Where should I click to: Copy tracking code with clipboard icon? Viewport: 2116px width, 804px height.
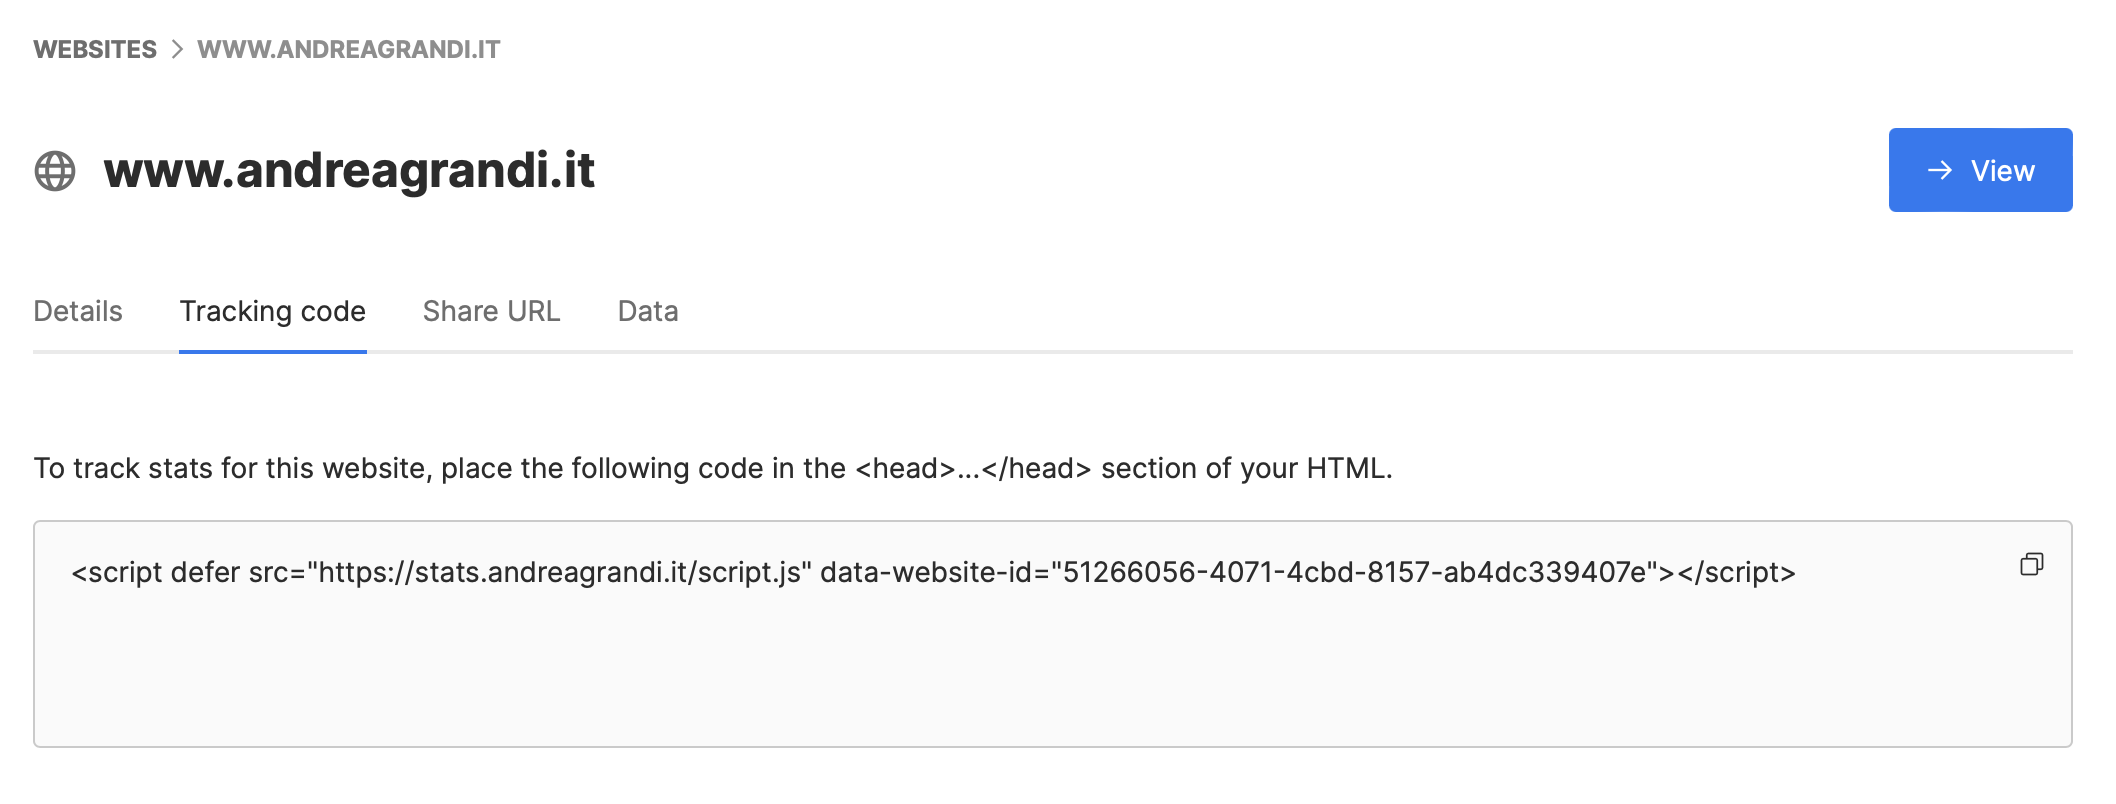point(2031,565)
